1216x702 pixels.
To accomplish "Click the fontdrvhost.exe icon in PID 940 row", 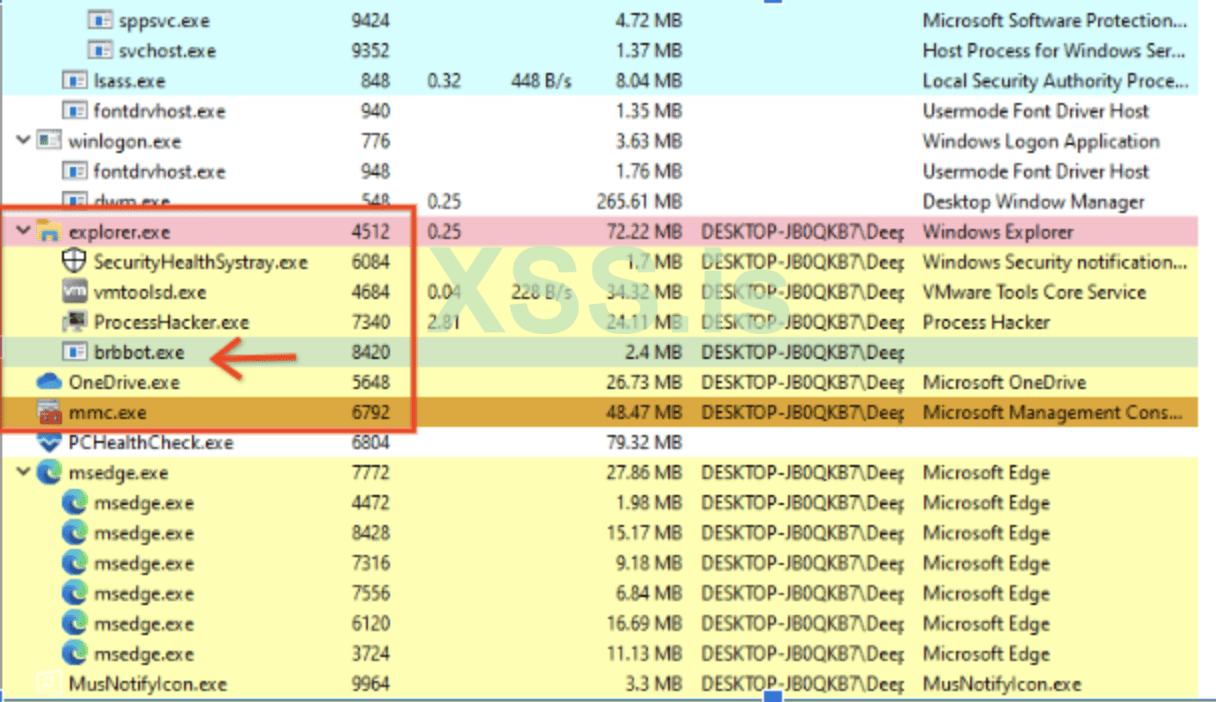I will point(74,111).
